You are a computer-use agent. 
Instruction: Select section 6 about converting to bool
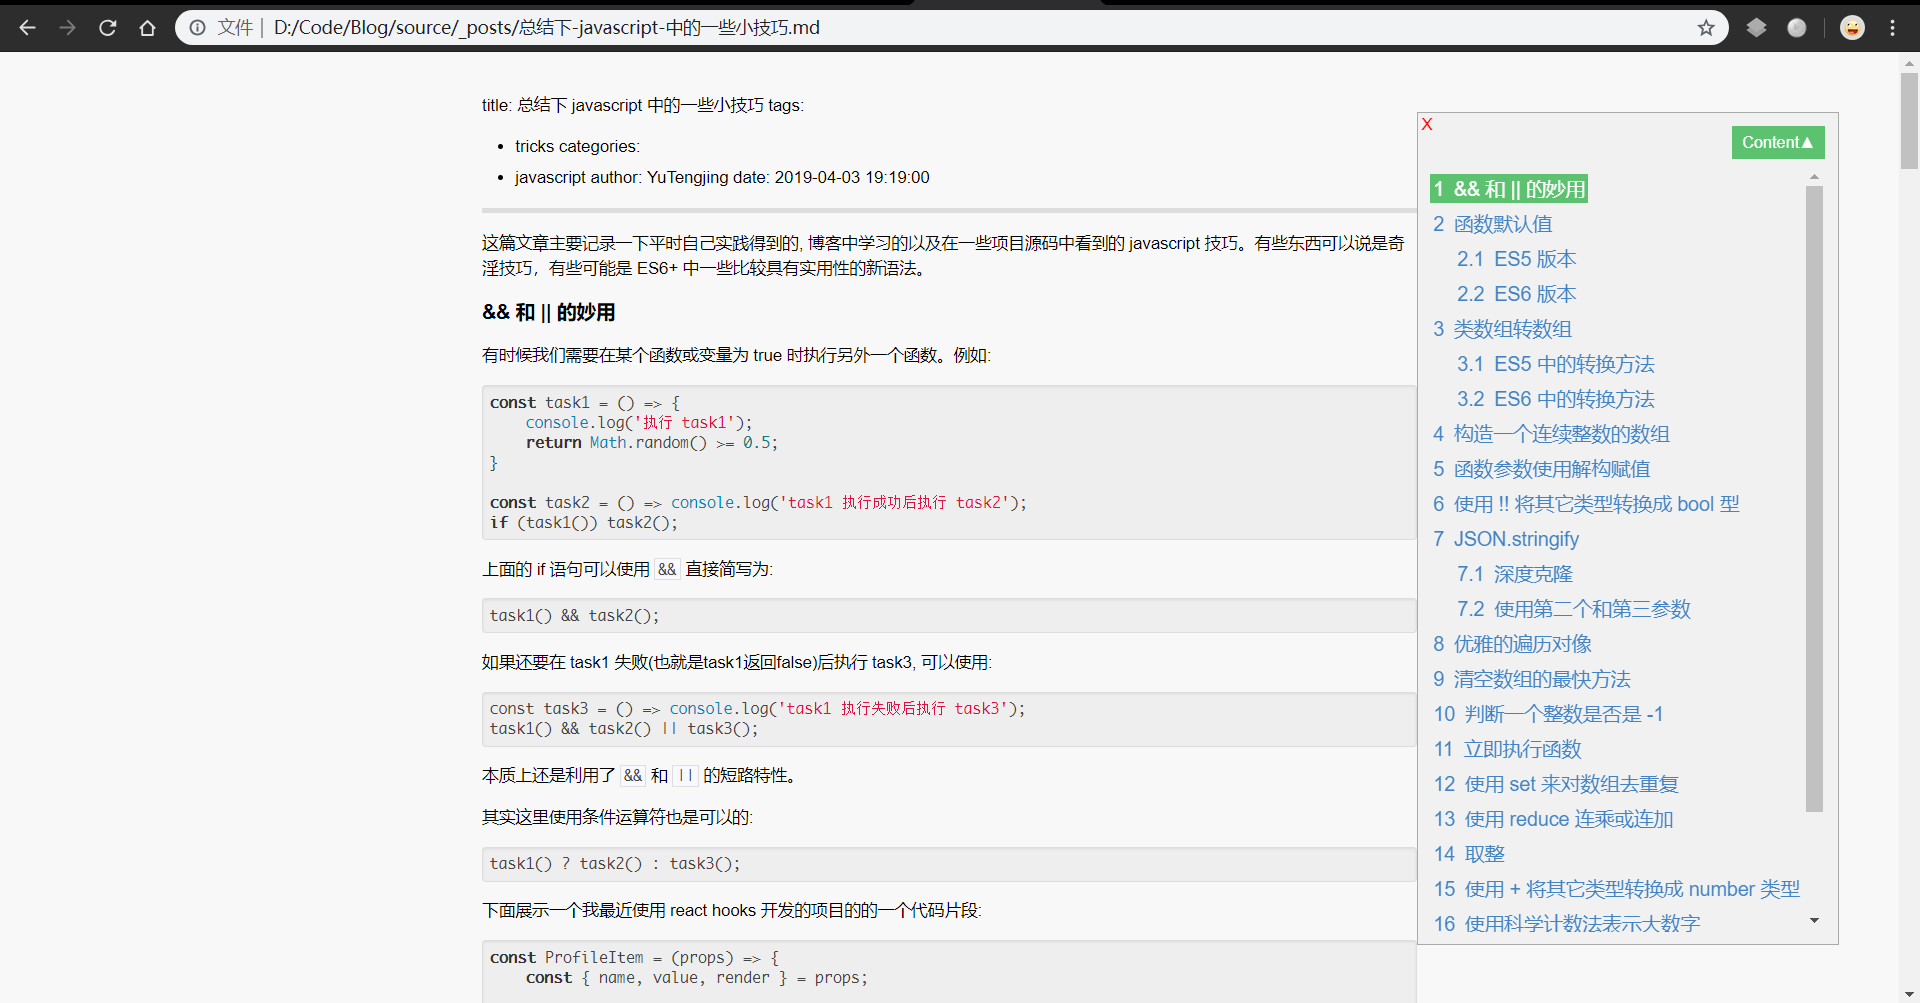tap(1586, 504)
